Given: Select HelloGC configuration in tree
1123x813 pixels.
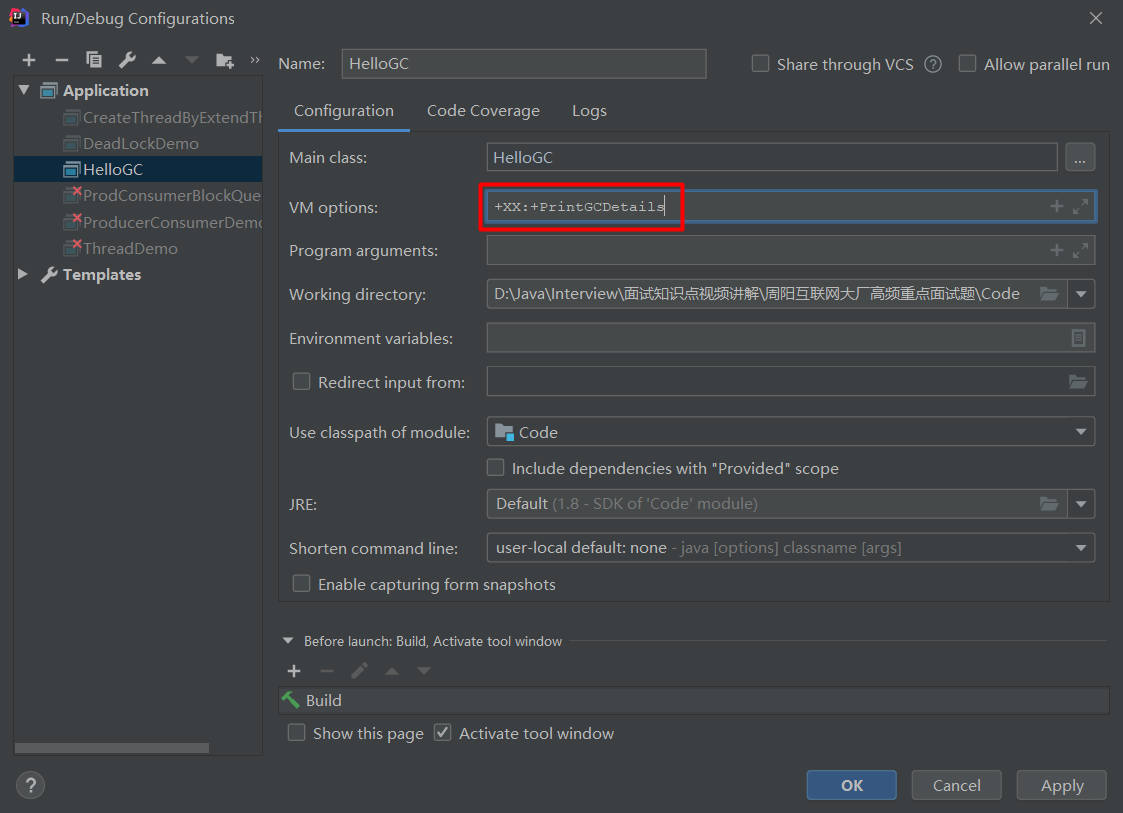Looking at the screenshot, I should (138, 170).
